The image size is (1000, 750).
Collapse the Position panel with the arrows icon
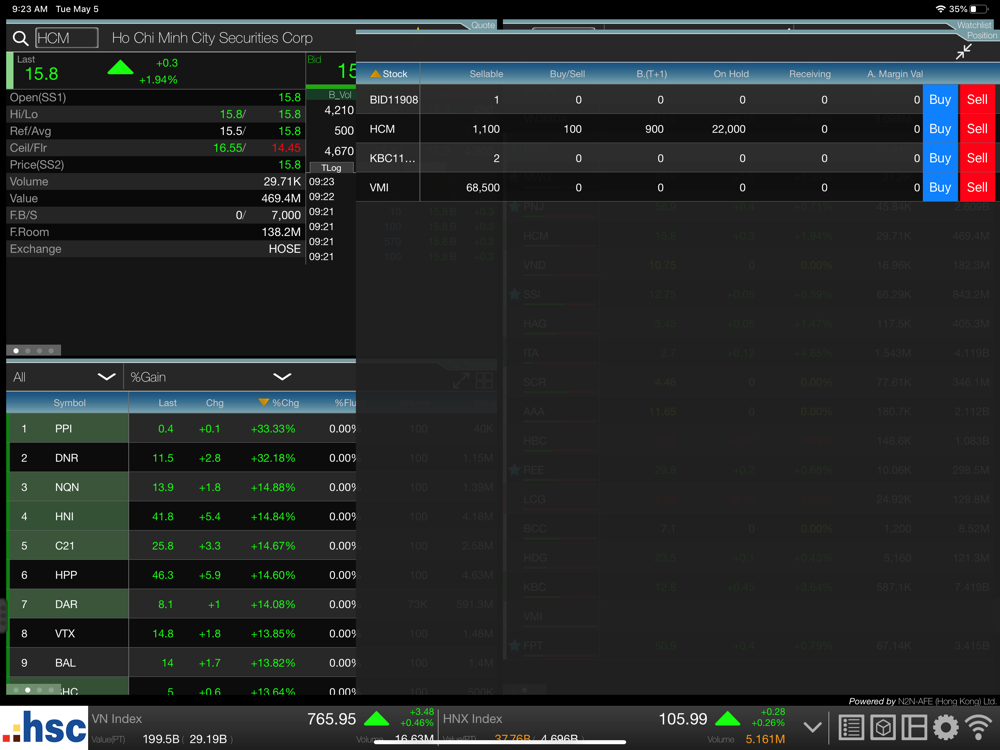(x=963, y=52)
